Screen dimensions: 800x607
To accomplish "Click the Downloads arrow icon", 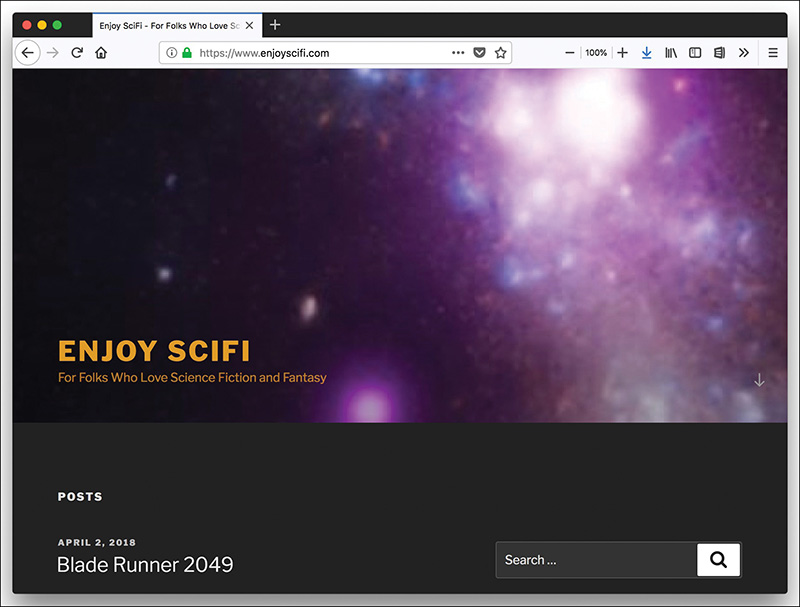I will pyautogui.click(x=647, y=52).
